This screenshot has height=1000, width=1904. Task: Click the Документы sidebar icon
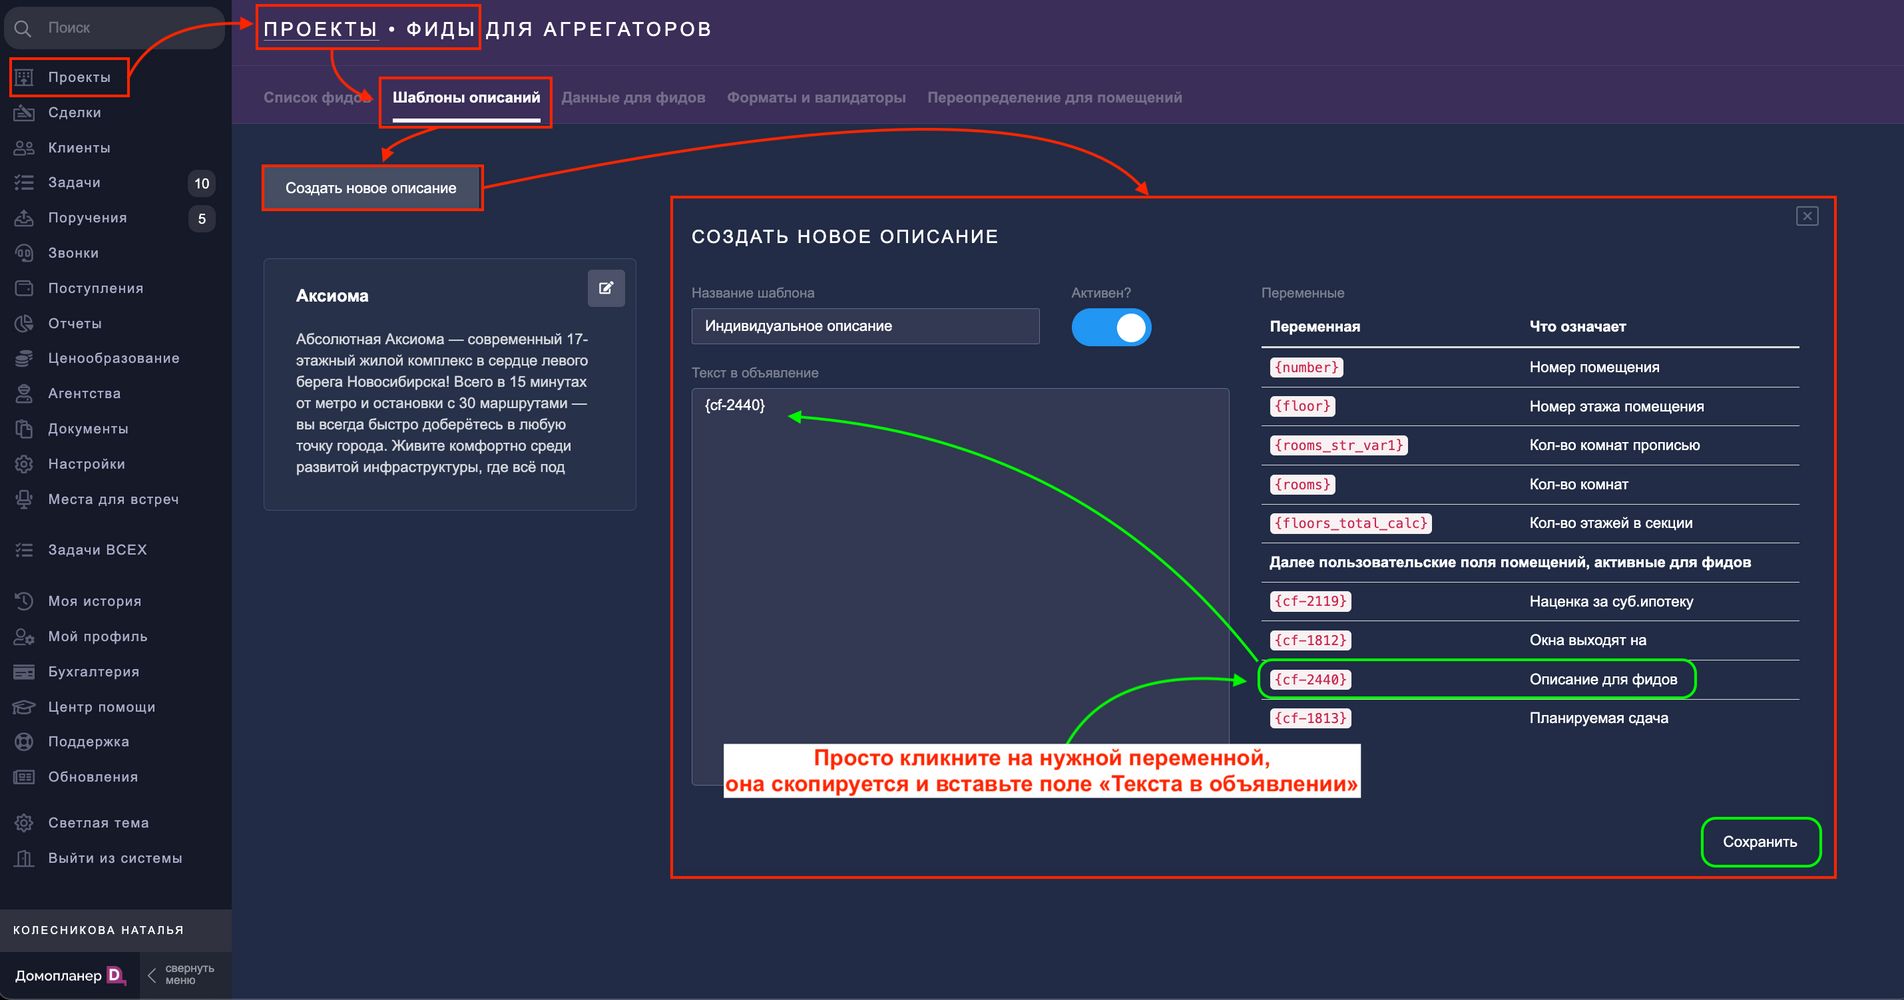pyautogui.click(x=24, y=429)
